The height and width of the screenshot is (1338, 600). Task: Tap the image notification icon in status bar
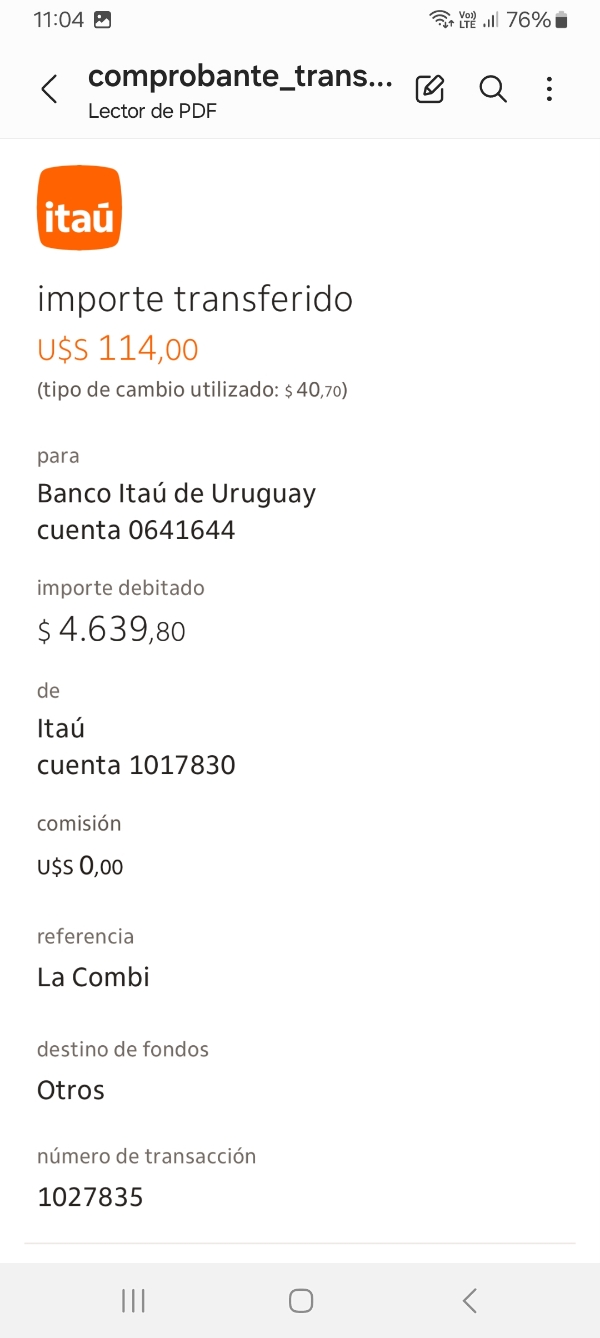pos(102,20)
